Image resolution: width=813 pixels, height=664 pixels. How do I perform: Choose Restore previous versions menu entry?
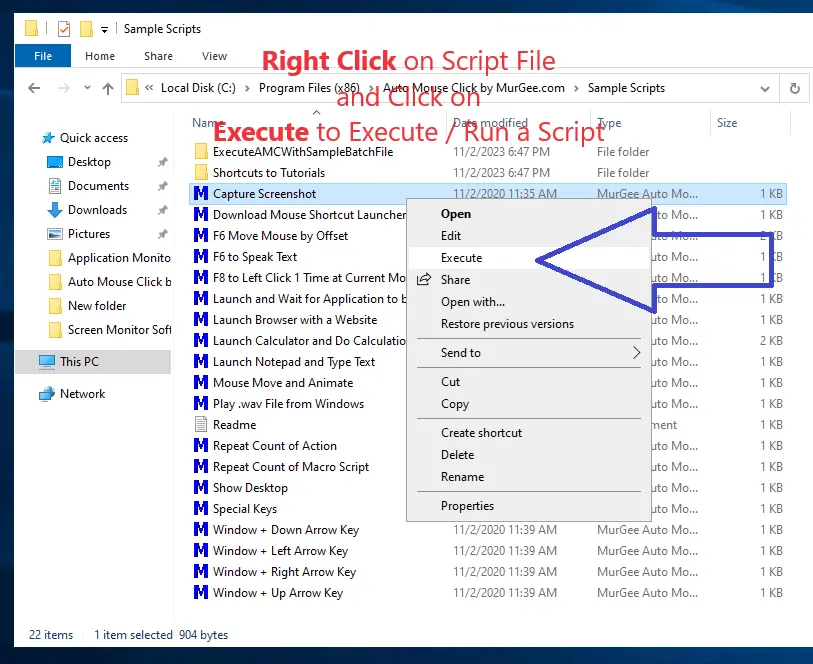tap(529, 324)
